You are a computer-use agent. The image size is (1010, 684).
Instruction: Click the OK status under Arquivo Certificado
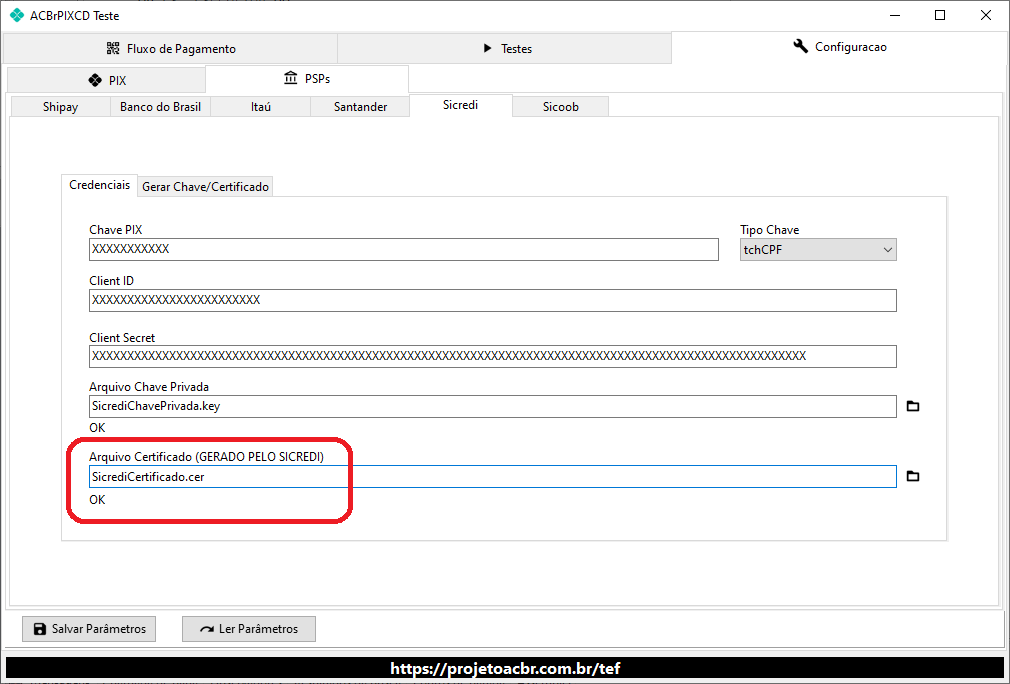tap(97, 500)
